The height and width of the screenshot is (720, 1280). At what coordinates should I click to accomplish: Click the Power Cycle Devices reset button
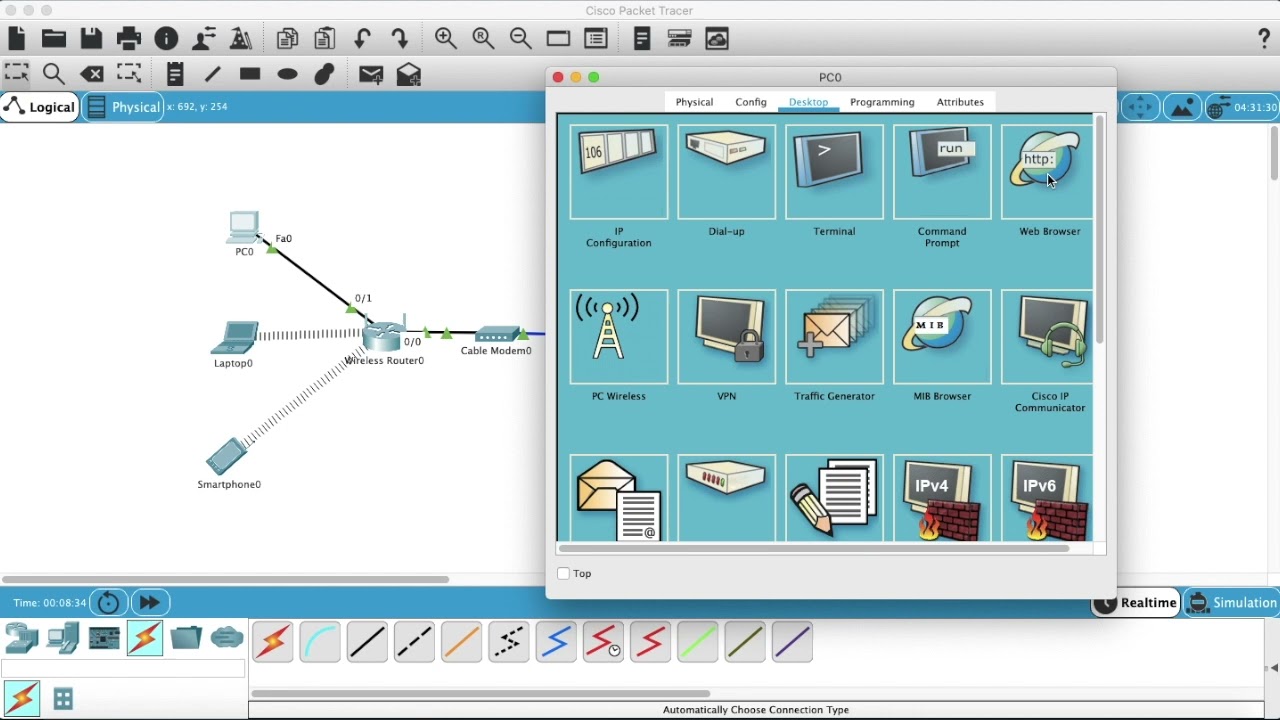tap(109, 603)
